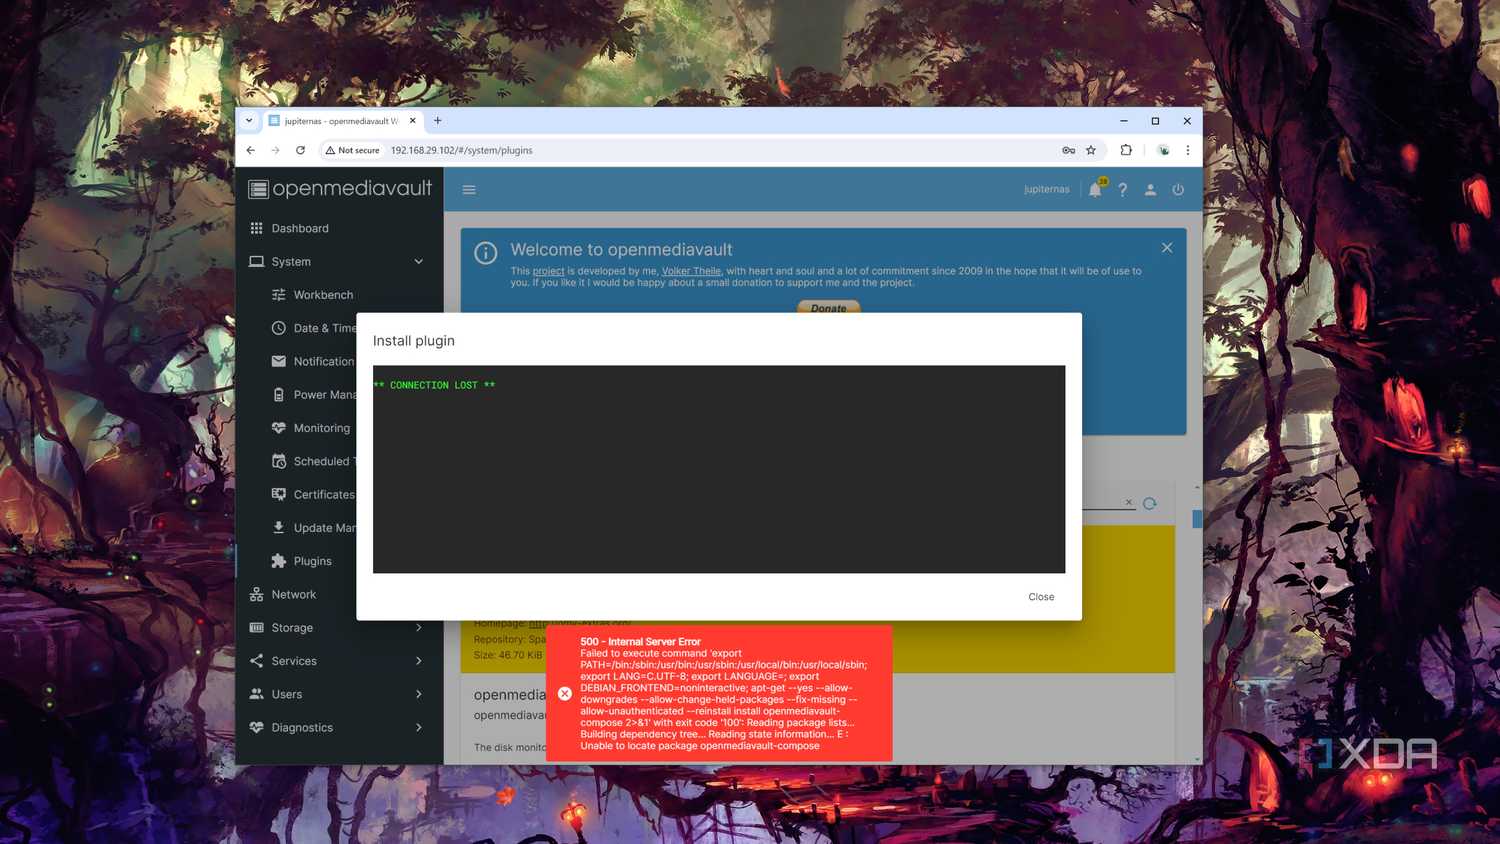Expand the Users section chevron
Viewport: 1500px width, 844px height.
click(419, 694)
